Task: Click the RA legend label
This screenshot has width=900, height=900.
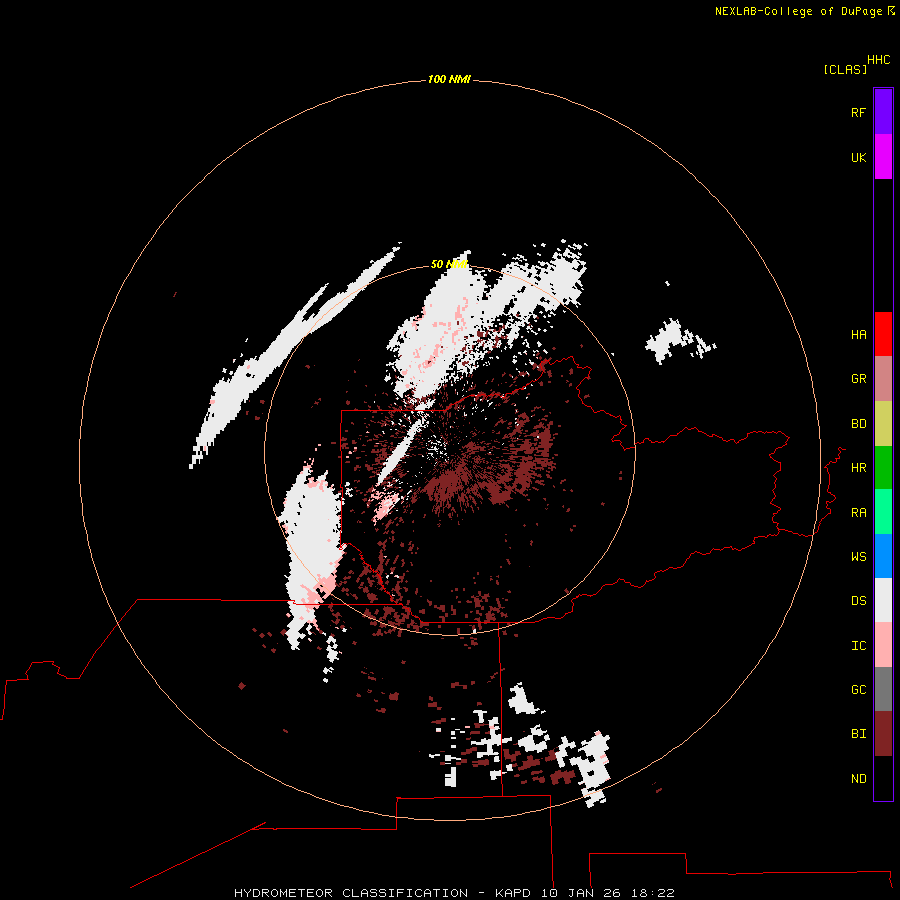Action: 858,513
